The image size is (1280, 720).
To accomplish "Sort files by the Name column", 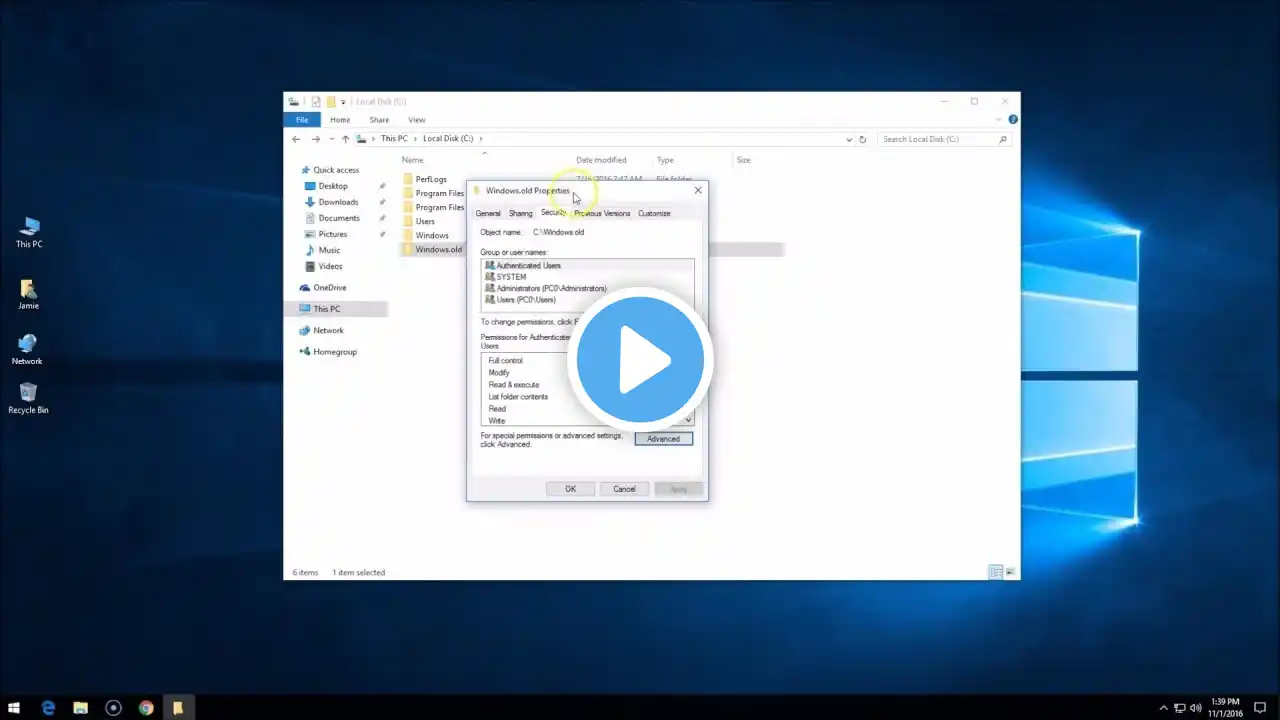I will point(412,160).
